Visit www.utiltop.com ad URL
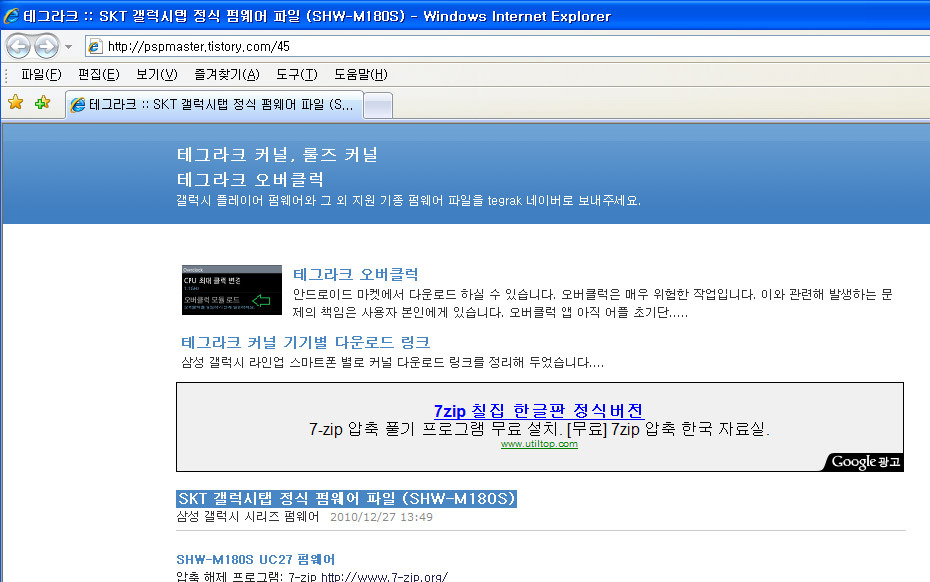Screen dimensions: 930x582 coord(539,444)
